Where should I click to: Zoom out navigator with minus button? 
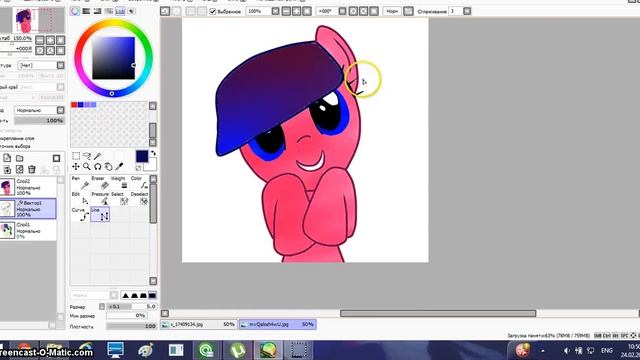[x=40, y=40]
